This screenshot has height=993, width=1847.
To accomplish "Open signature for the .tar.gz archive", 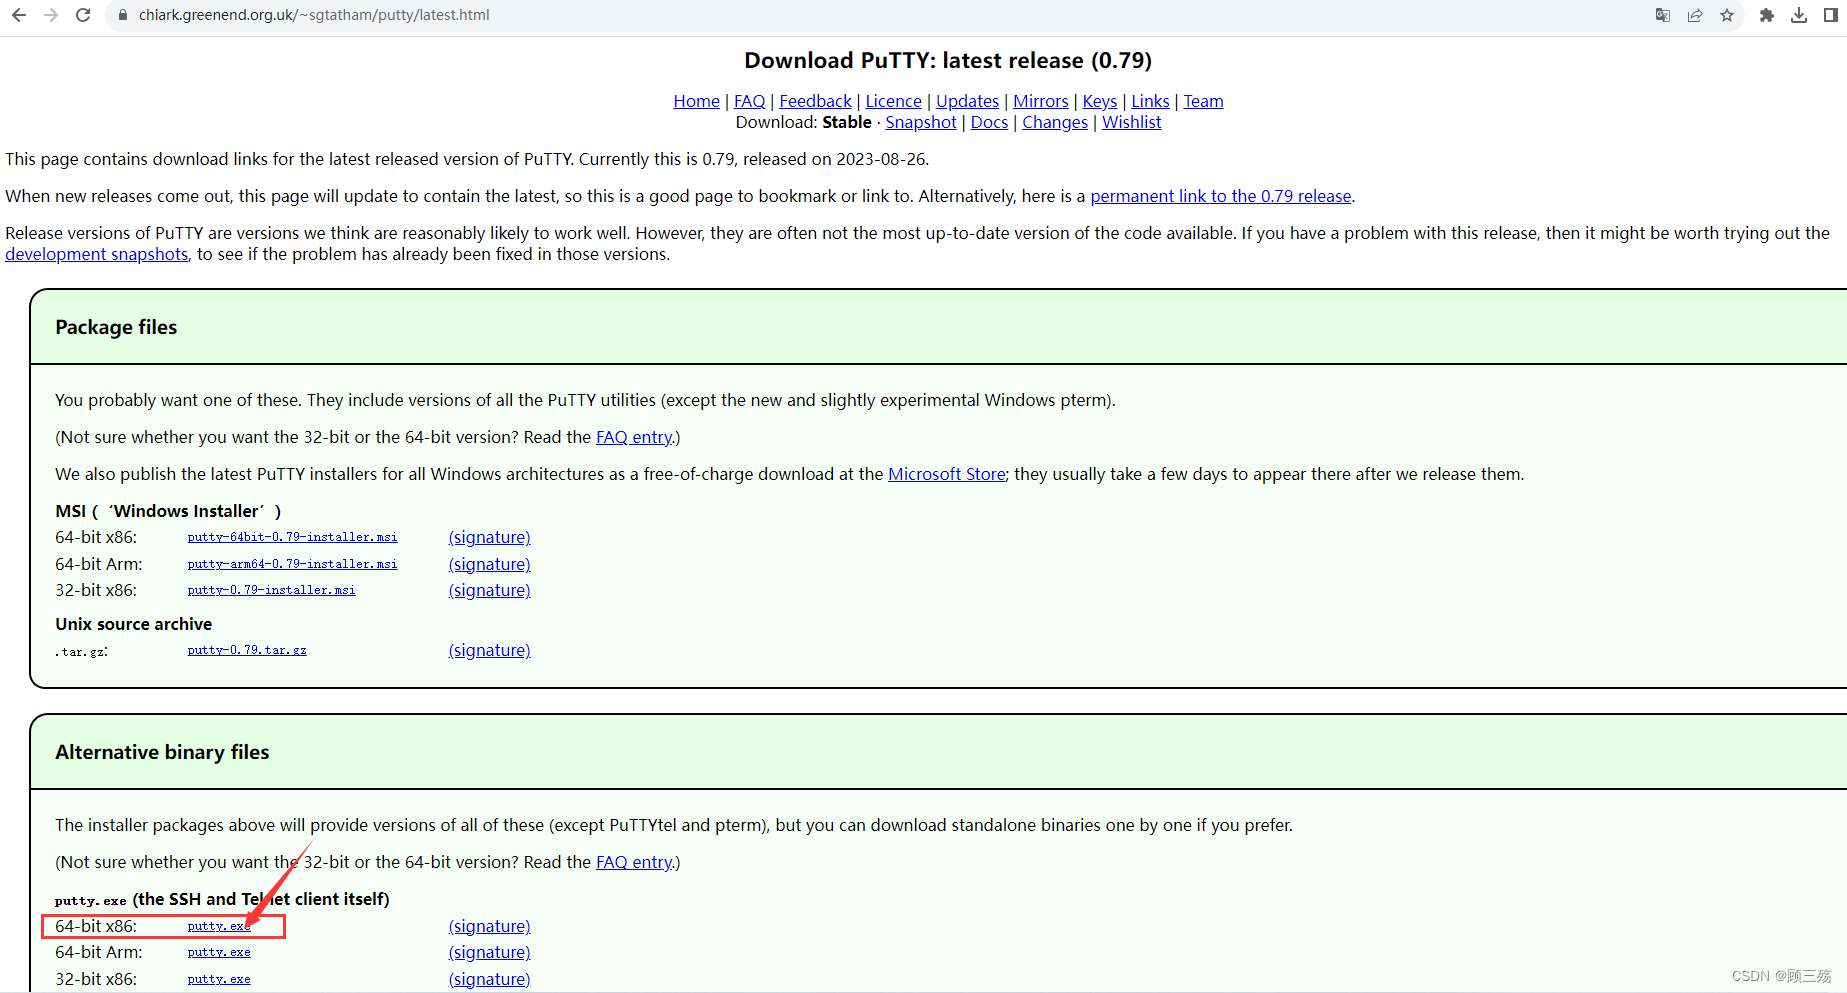I will [489, 650].
